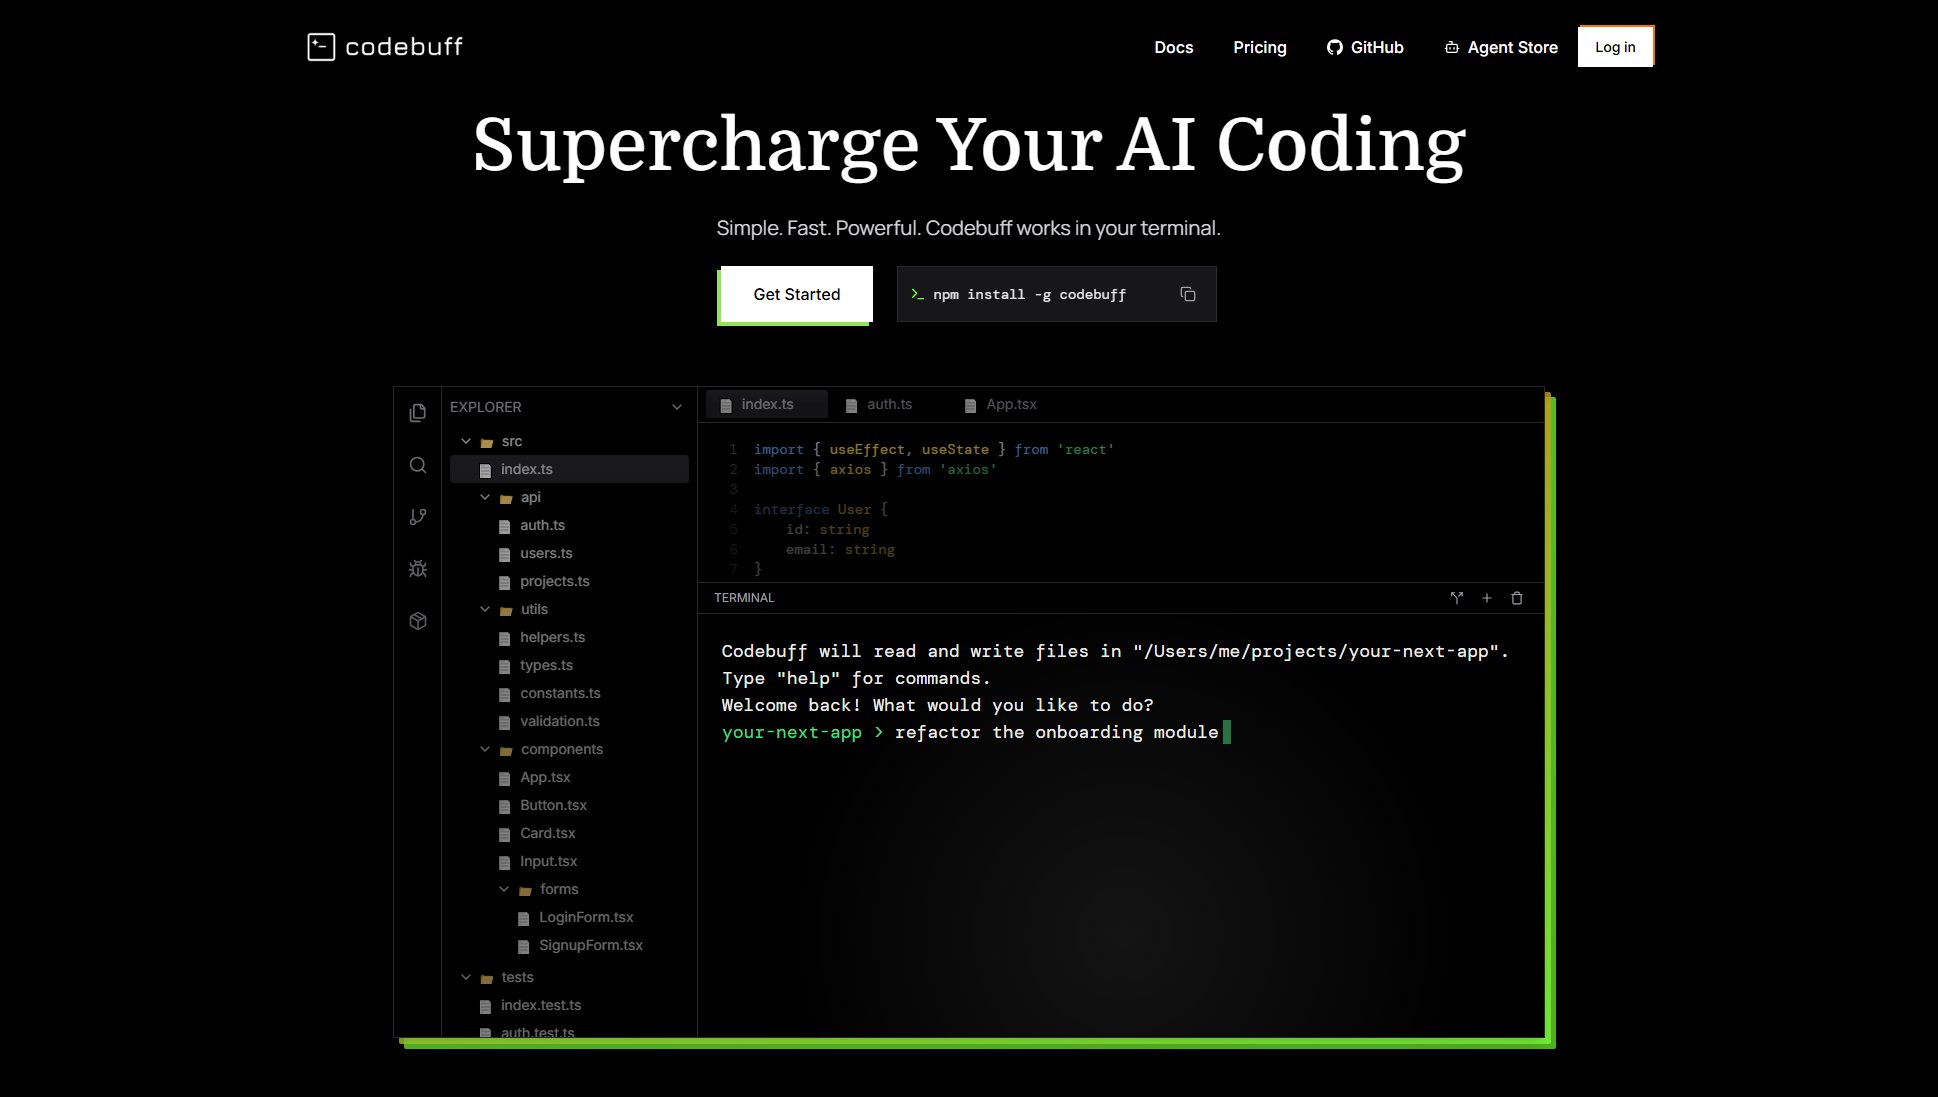Click the Log in button
Viewport: 1938px width, 1097px height.
pyautogui.click(x=1614, y=47)
